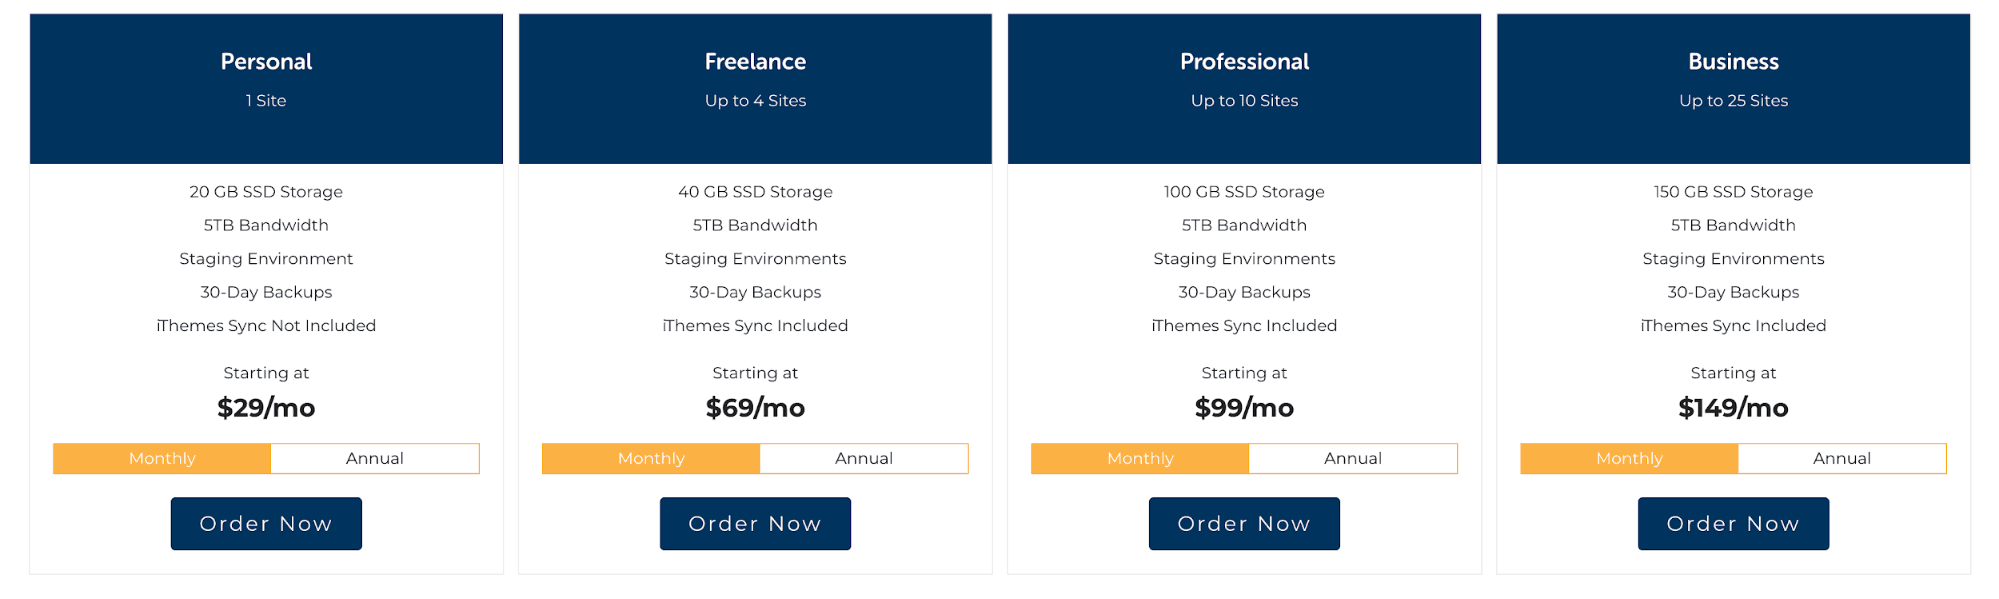
Task: Order the Personal plan now
Action: pyautogui.click(x=265, y=523)
